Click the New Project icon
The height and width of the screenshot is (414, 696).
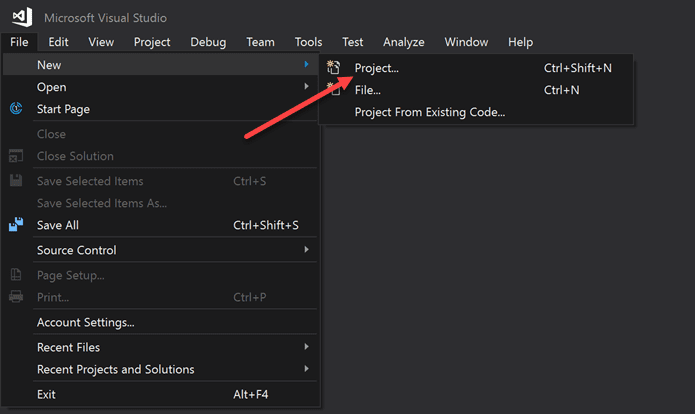coord(335,68)
